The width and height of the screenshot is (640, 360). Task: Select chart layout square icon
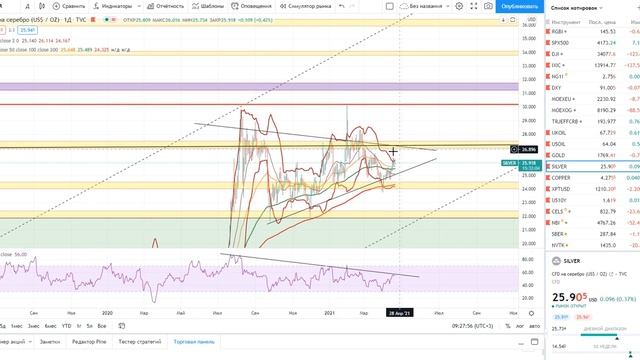(x=390, y=6)
